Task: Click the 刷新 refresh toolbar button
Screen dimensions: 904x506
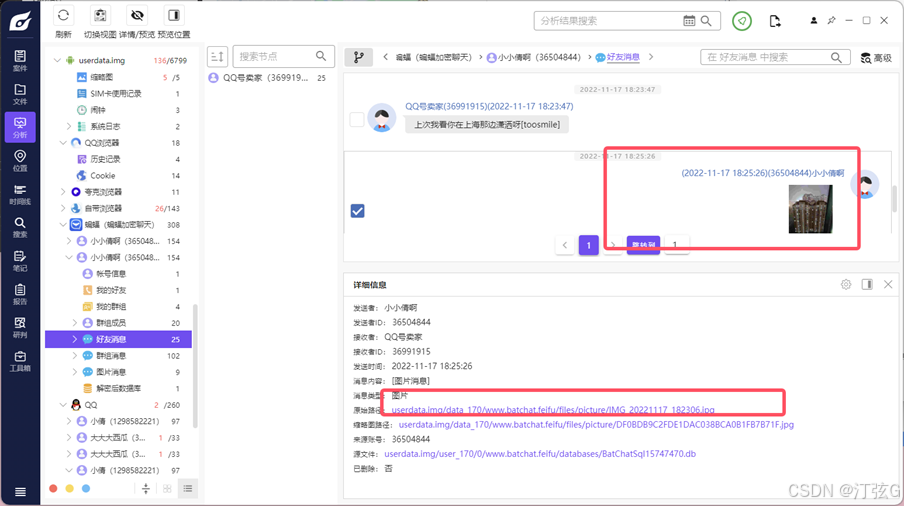Action: click(x=63, y=22)
